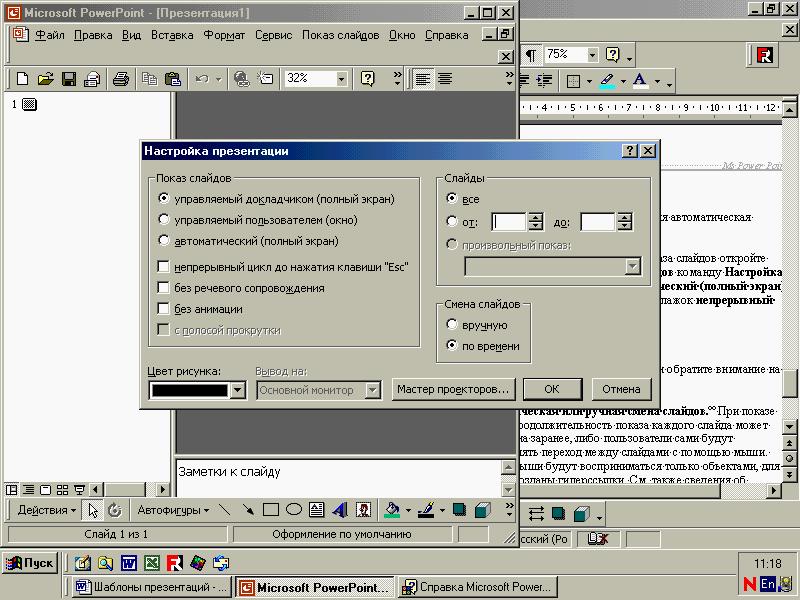
Task: Switch to Справка Microsoft PowerPoint taskbar button
Action: [479, 587]
